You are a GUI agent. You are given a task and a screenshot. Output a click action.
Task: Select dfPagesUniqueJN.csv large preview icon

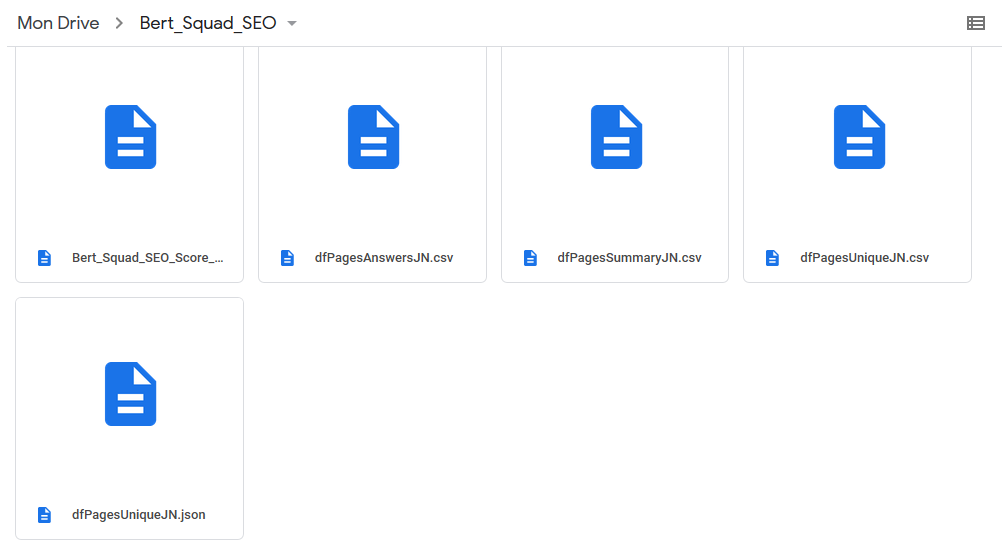click(x=859, y=137)
